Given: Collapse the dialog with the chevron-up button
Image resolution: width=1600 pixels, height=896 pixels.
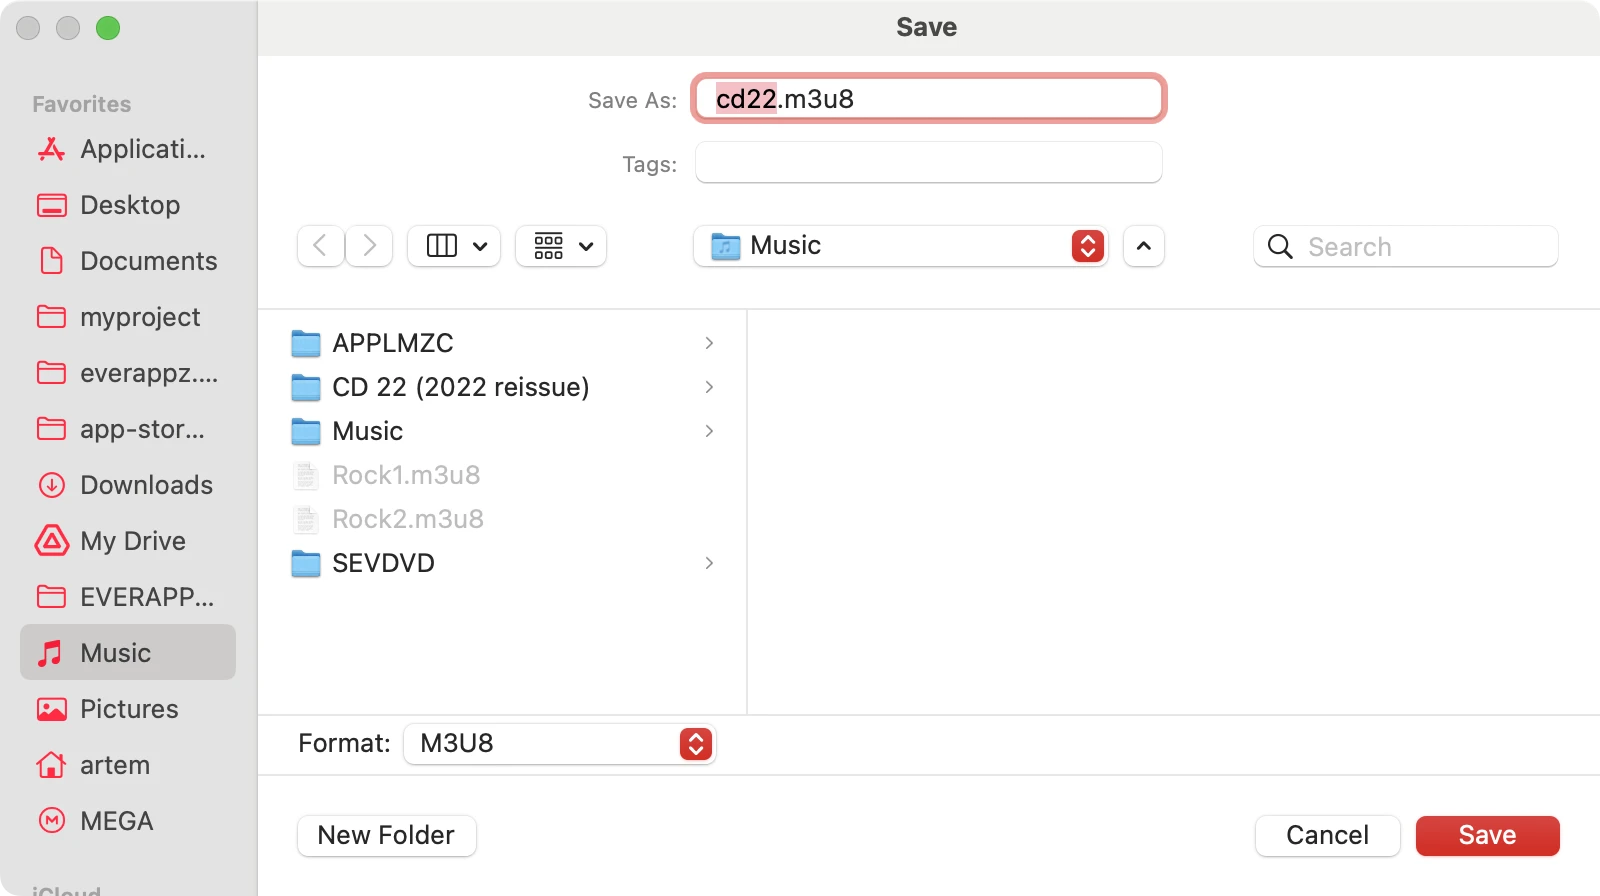Looking at the screenshot, I should 1144,246.
